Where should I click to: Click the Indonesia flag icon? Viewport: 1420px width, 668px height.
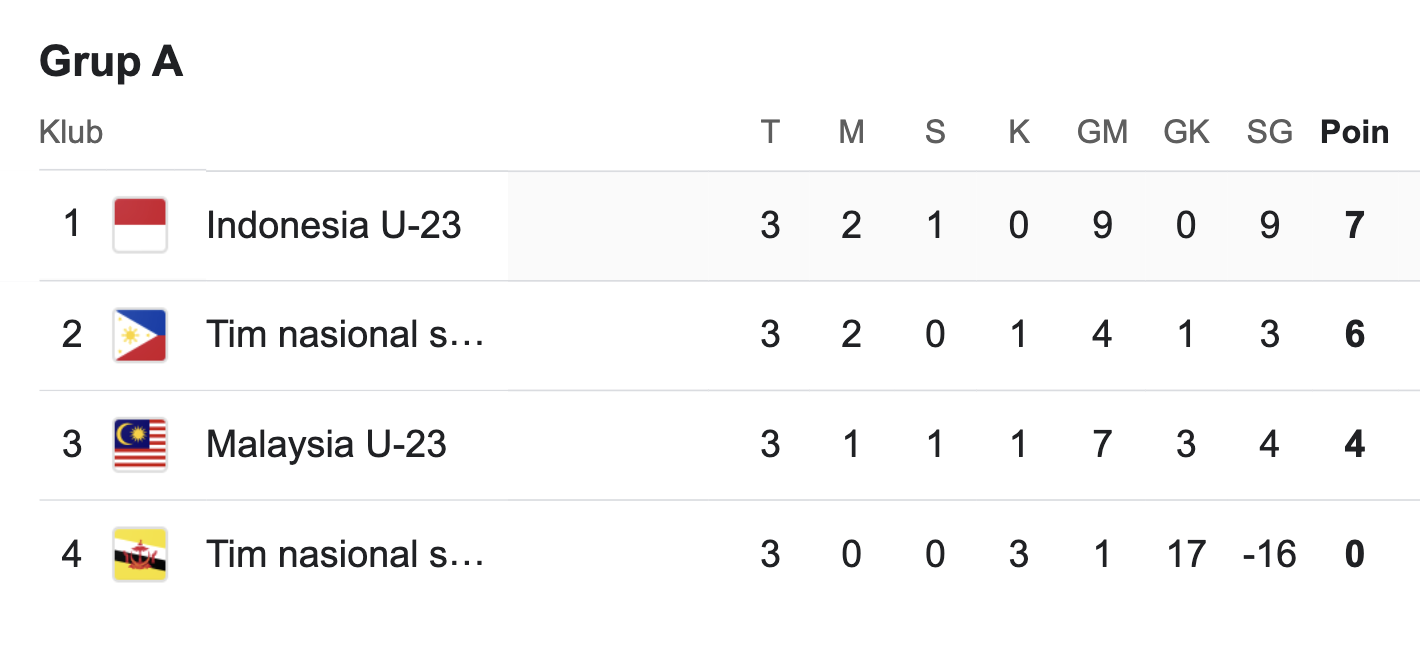click(x=140, y=225)
